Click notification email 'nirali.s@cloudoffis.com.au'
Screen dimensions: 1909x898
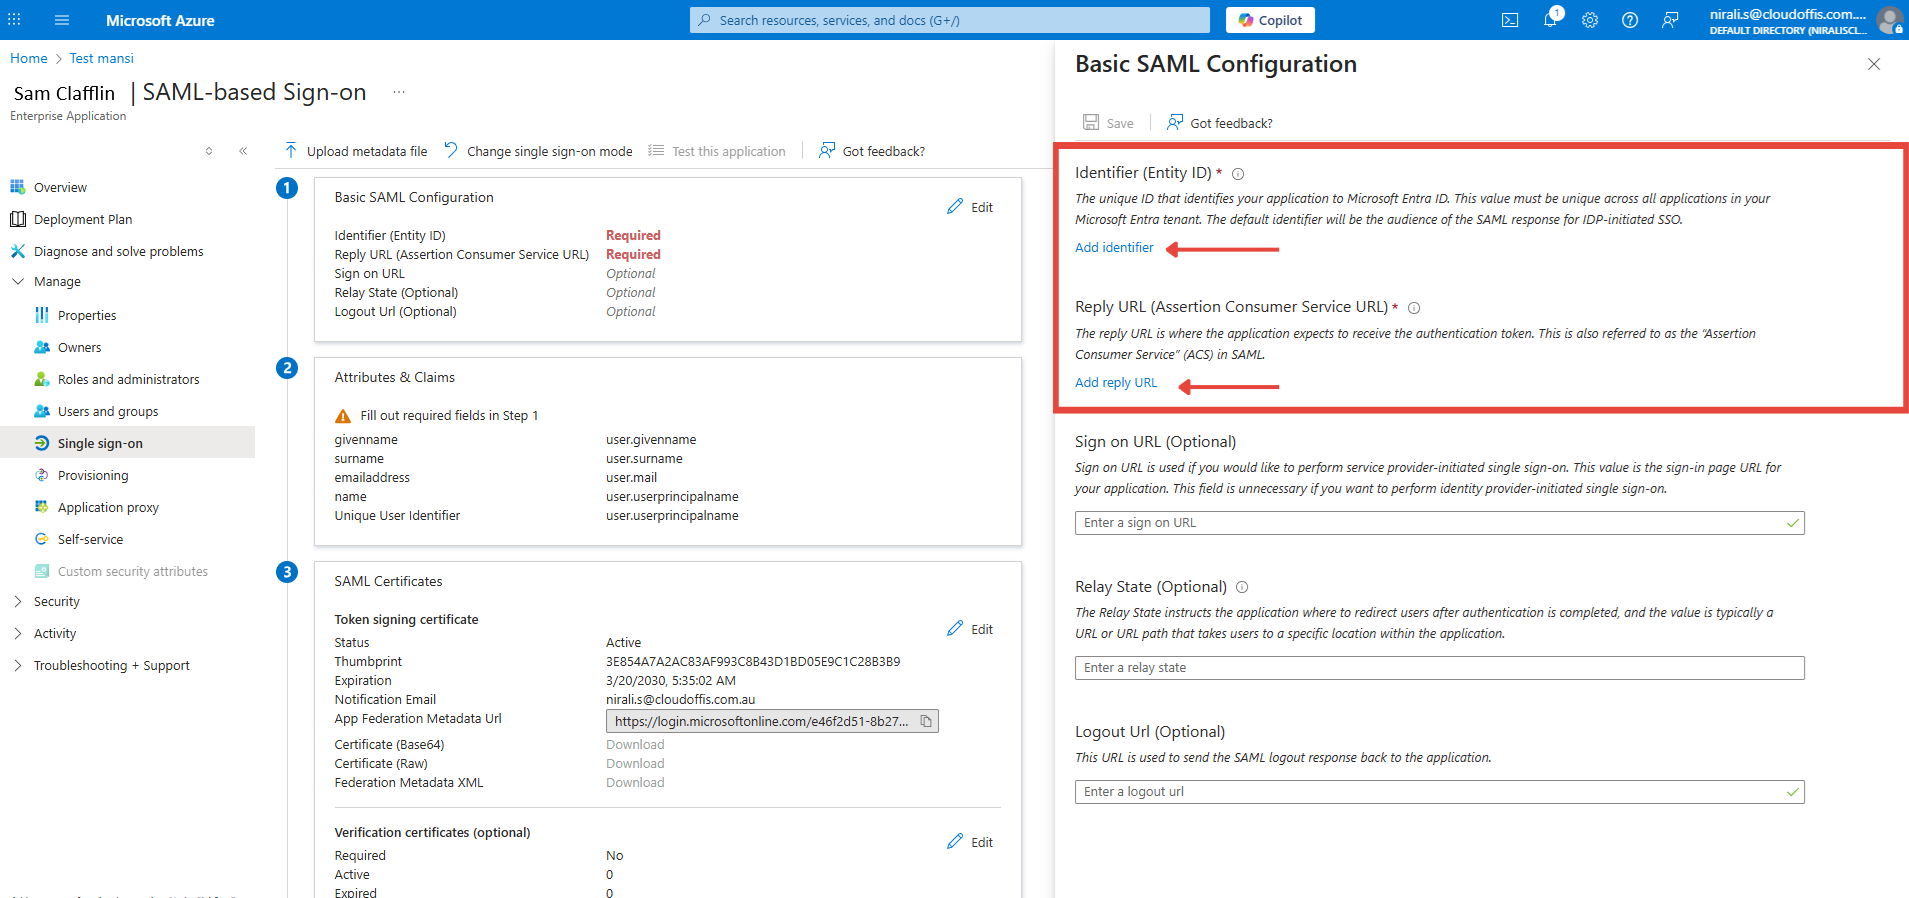[680, 699]
